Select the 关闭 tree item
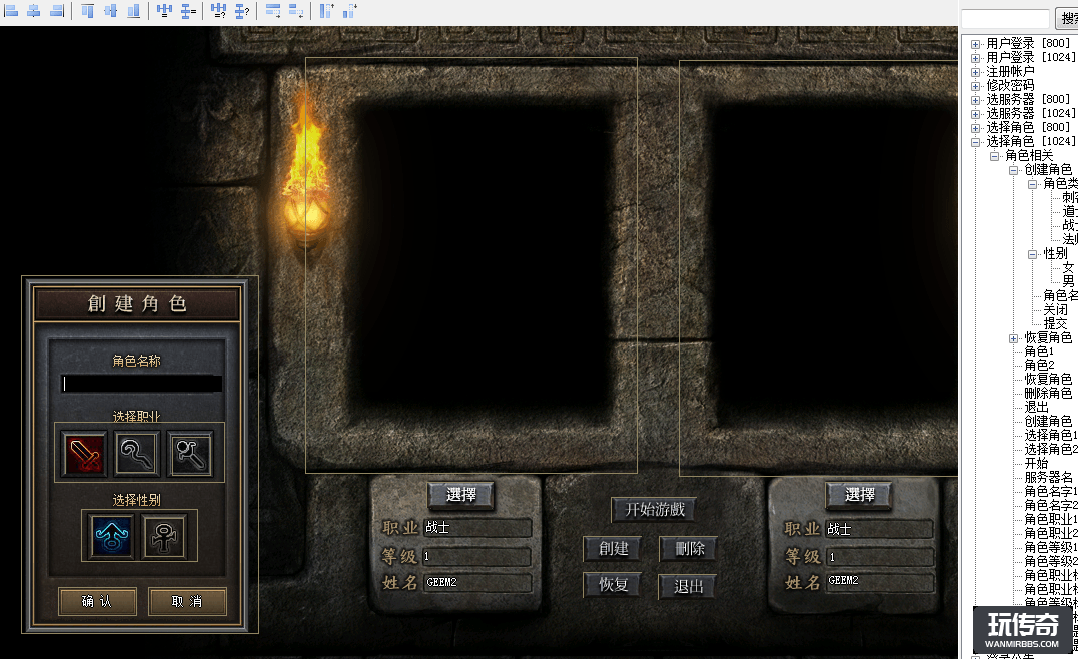 [1055, 309]
